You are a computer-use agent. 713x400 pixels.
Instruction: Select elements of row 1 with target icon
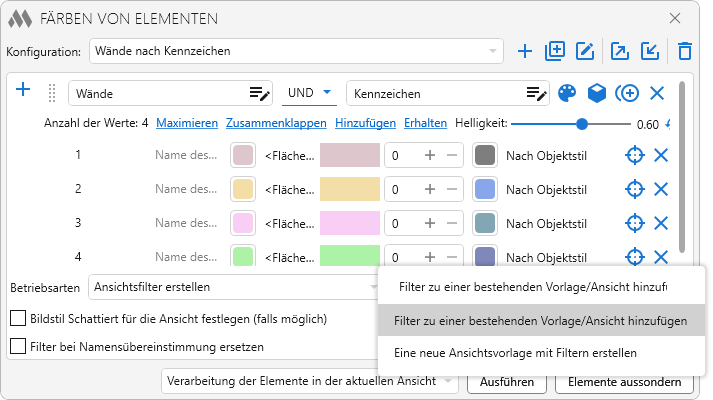pyautogui.click(x=633, y=155)
